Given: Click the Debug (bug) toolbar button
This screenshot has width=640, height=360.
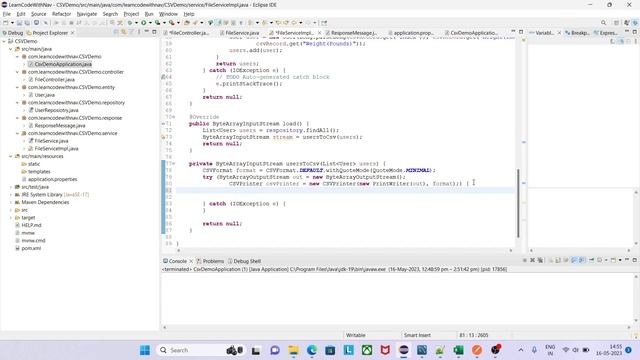Looking at the screenshot, I should coord(129,23).
